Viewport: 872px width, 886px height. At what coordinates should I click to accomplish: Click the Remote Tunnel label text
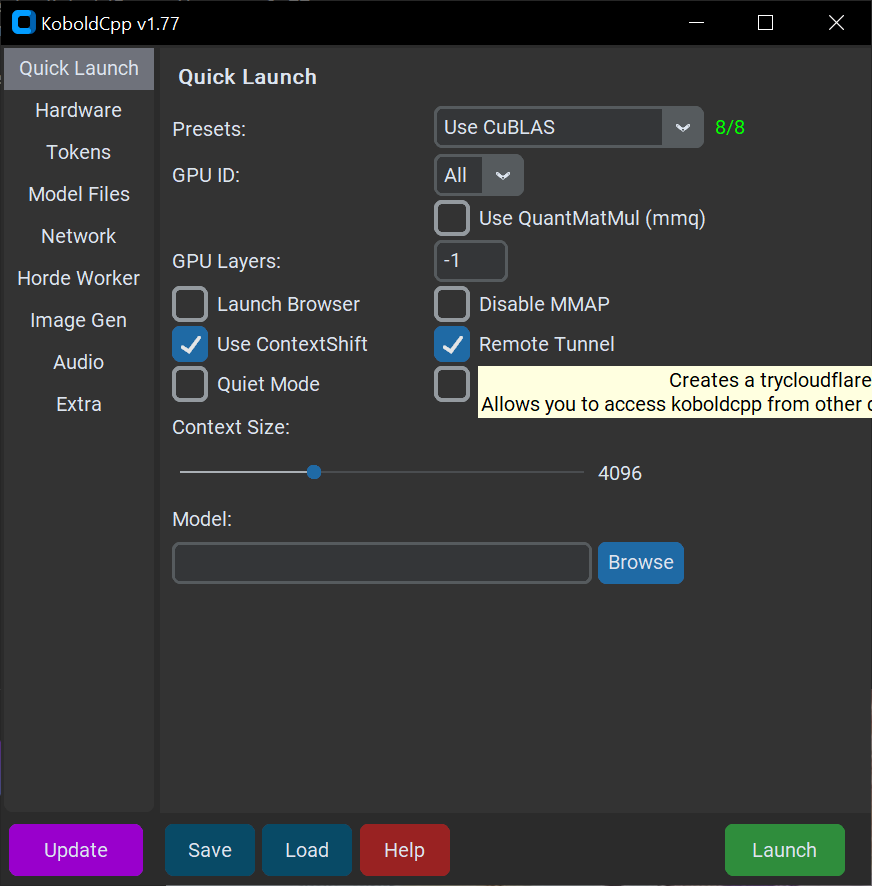[546, 344]
